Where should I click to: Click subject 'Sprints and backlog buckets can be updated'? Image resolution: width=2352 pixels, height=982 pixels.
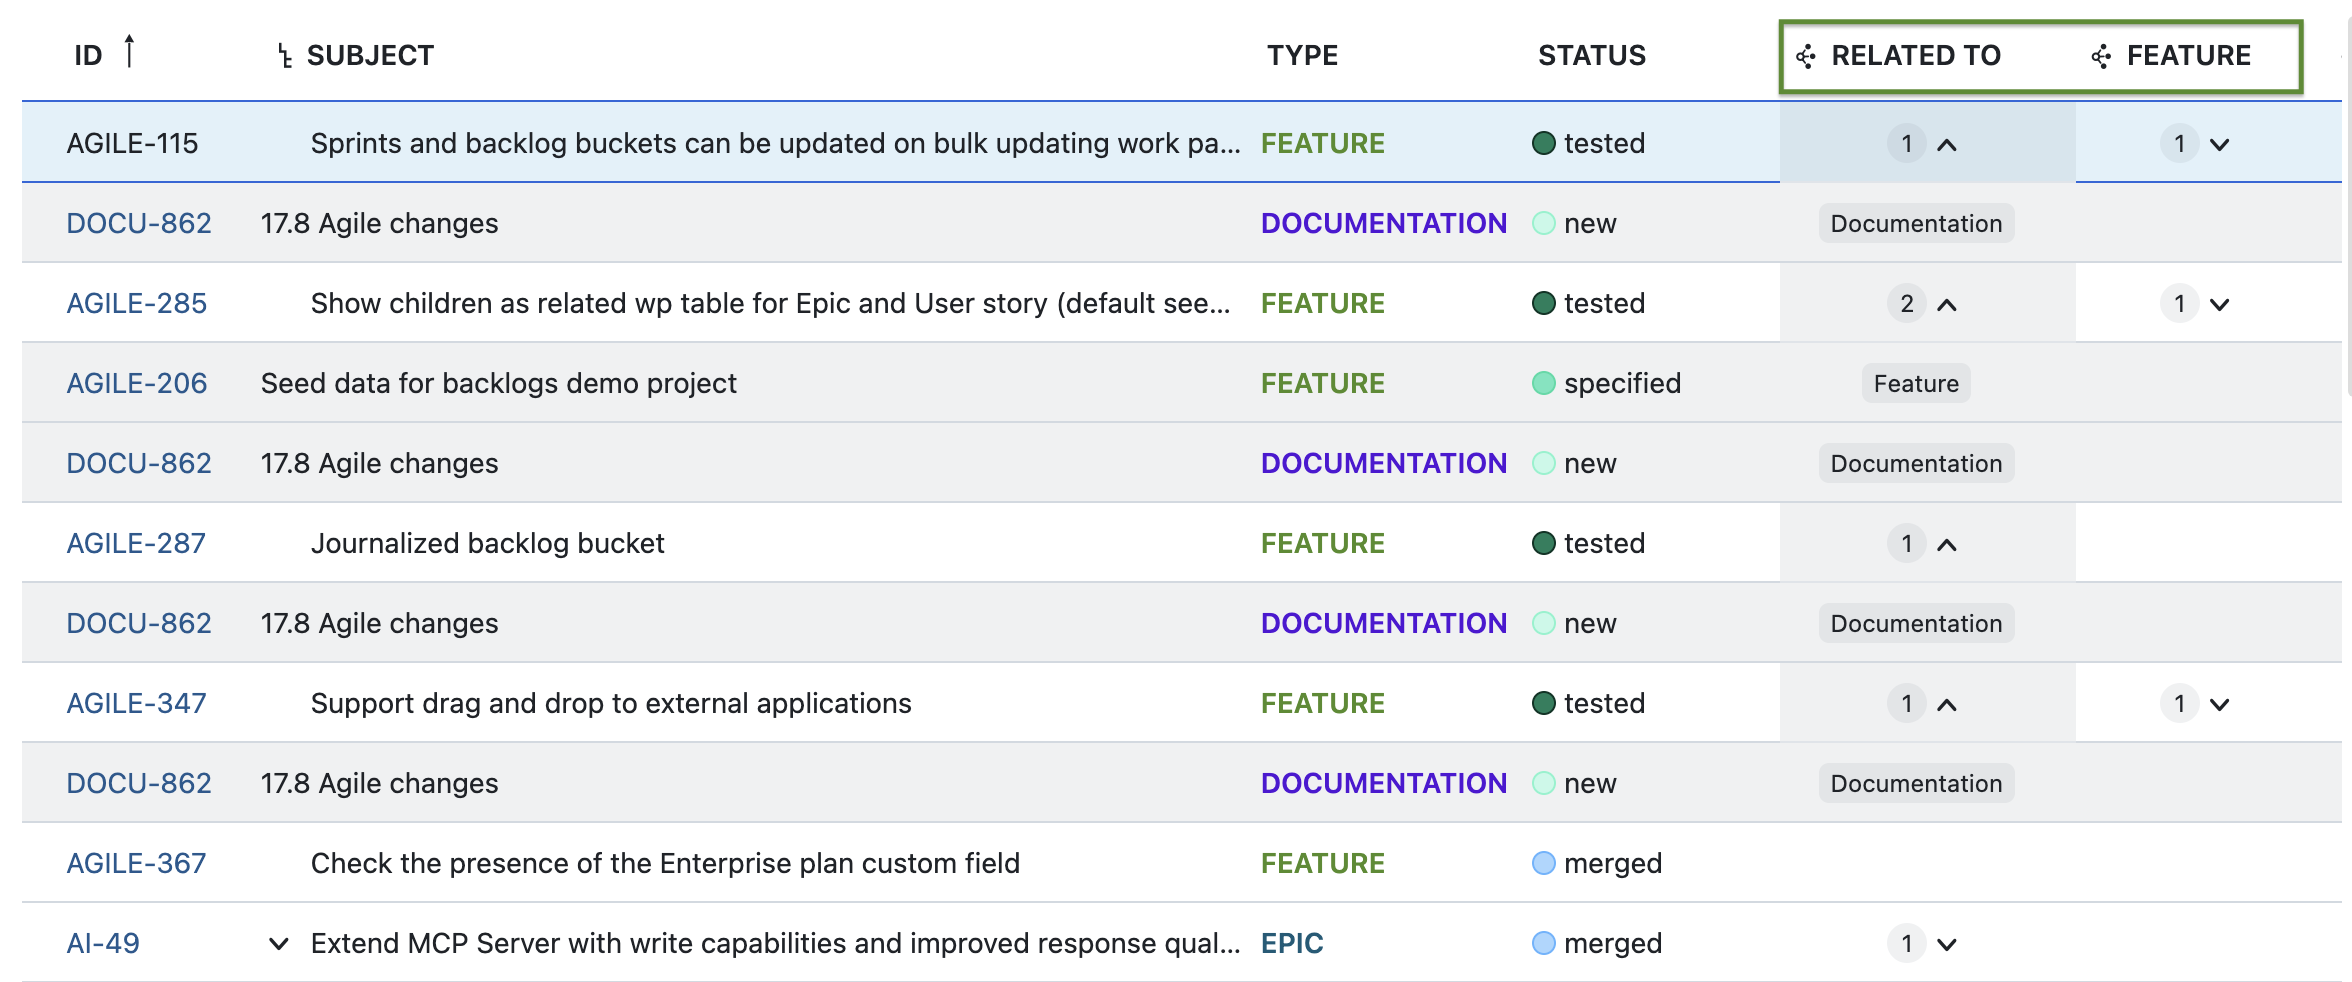click(776, 144)
